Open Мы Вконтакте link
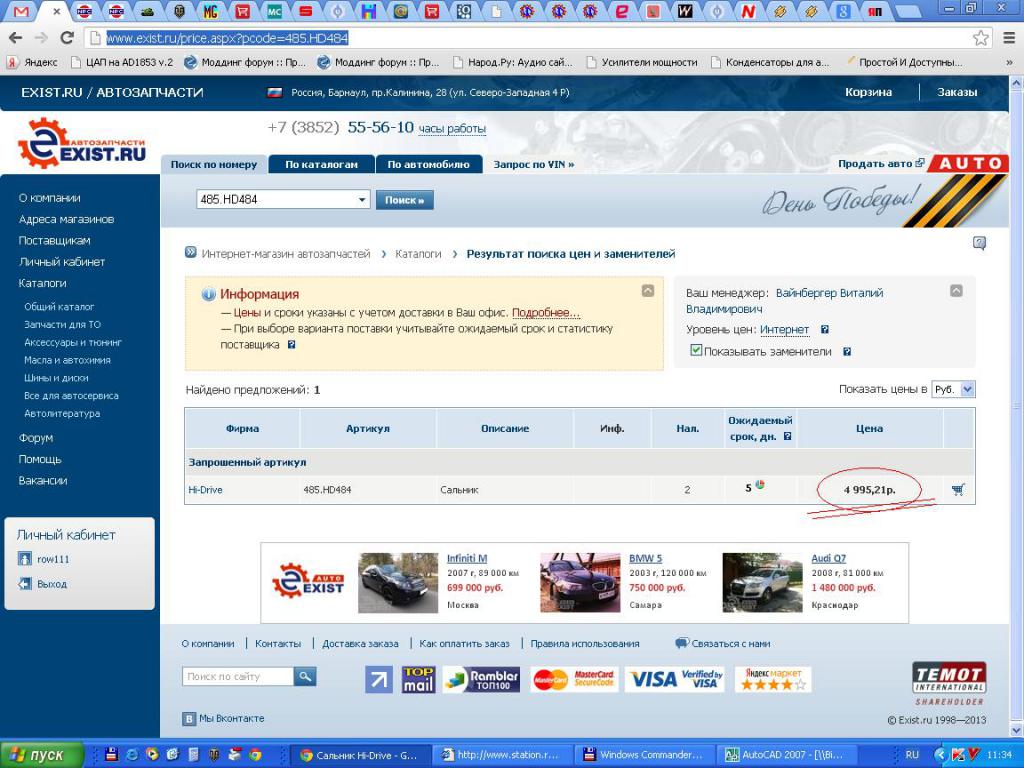 [x=231, y=718]
